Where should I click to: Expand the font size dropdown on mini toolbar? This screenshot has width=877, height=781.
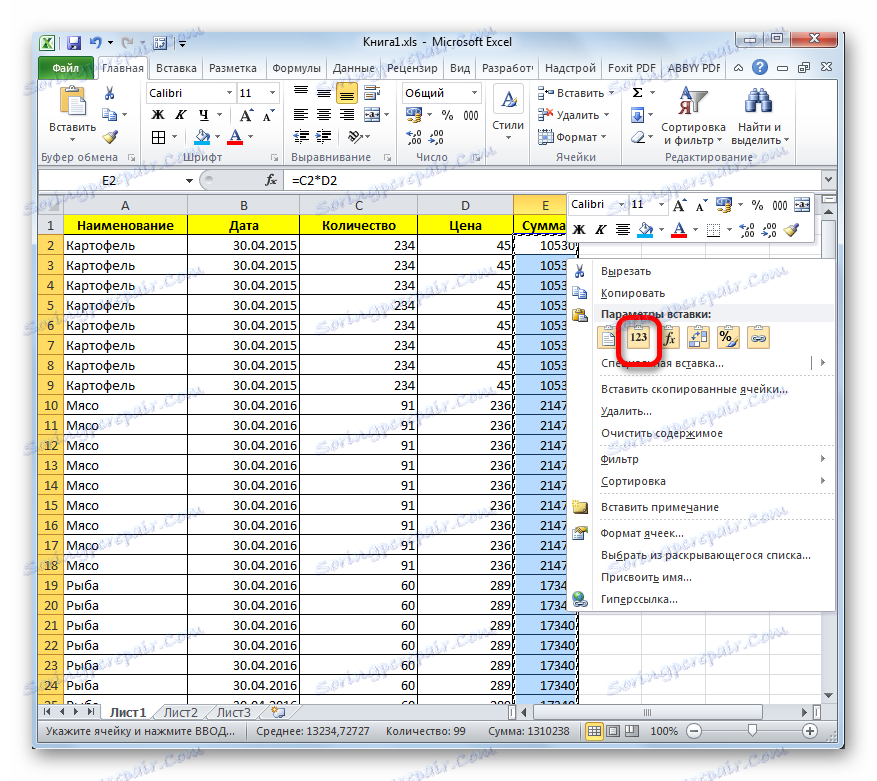(659, 206)
